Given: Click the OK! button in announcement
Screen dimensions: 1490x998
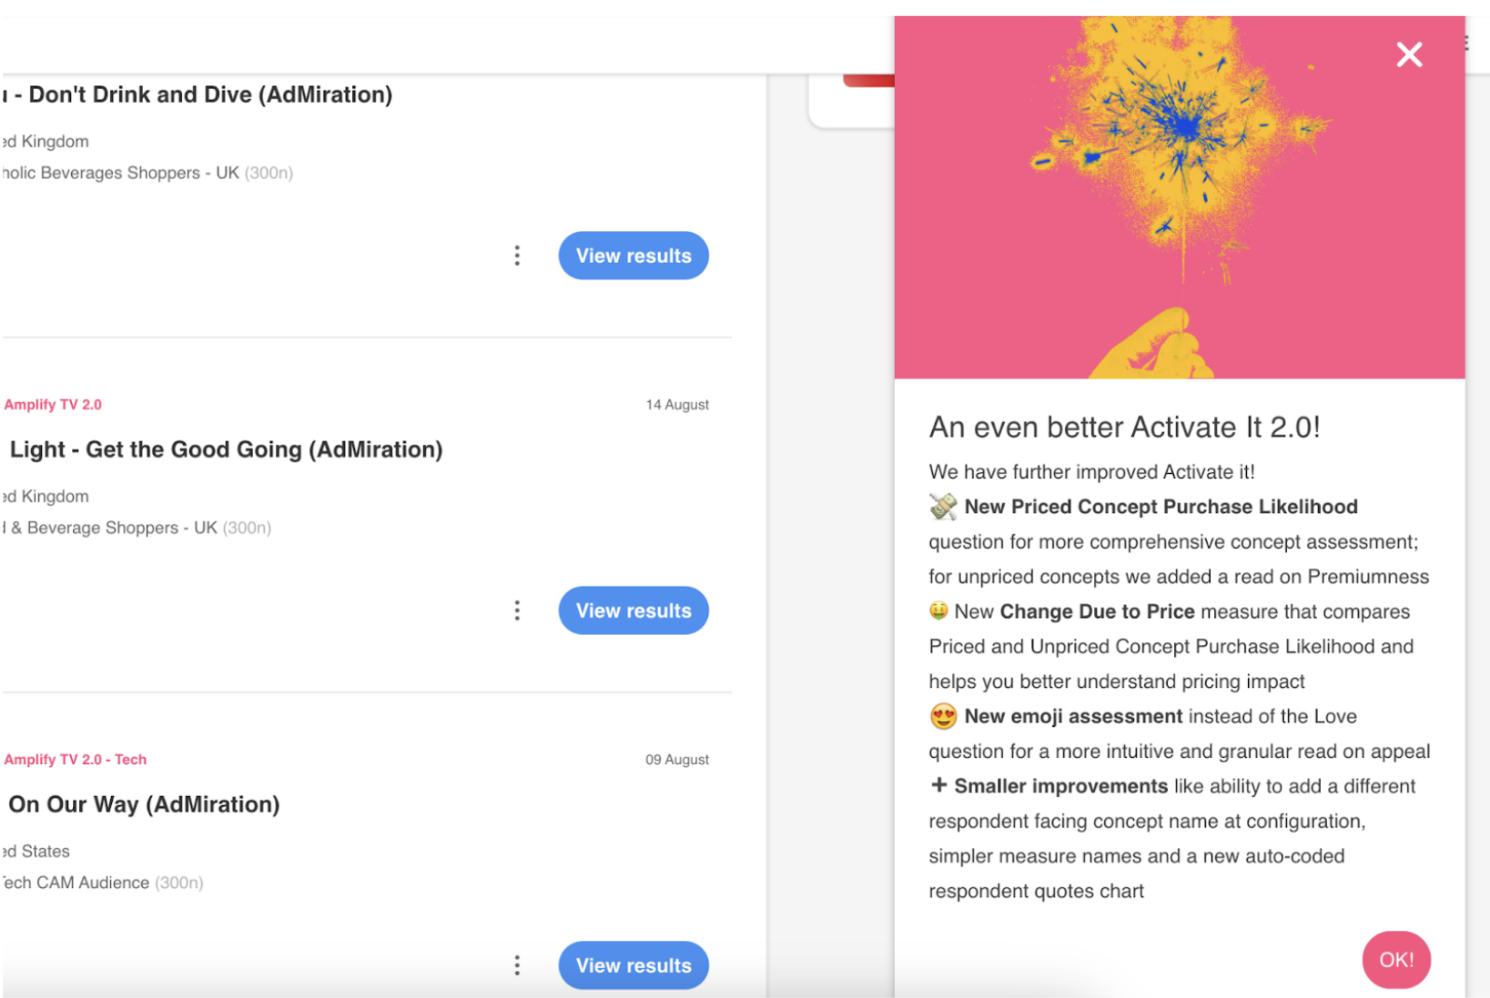Looking at the screenshot, I should click(x=1396, y=960).
